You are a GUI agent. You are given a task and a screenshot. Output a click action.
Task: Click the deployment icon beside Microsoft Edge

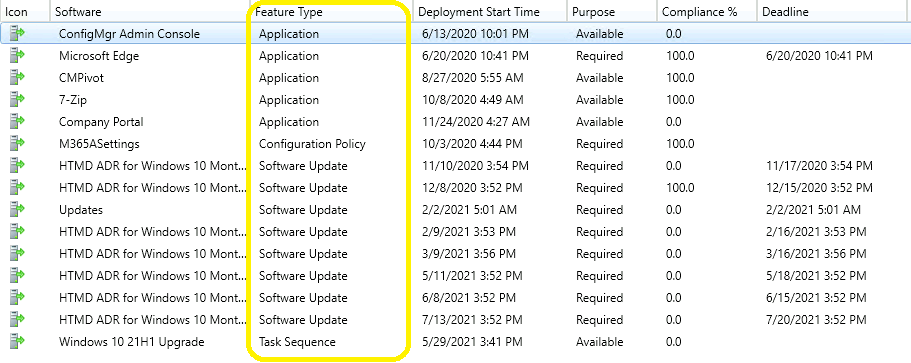pyautogui.click(x=17, y=56)
